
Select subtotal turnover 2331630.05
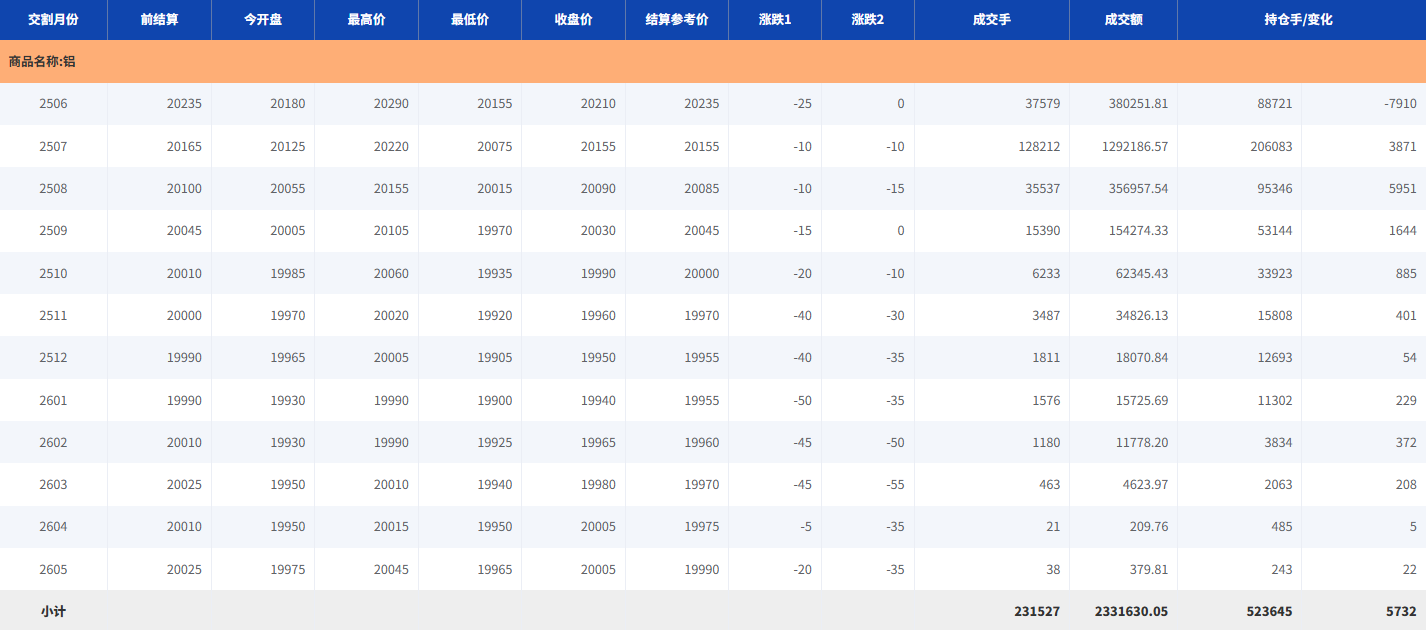(1131, 611)
